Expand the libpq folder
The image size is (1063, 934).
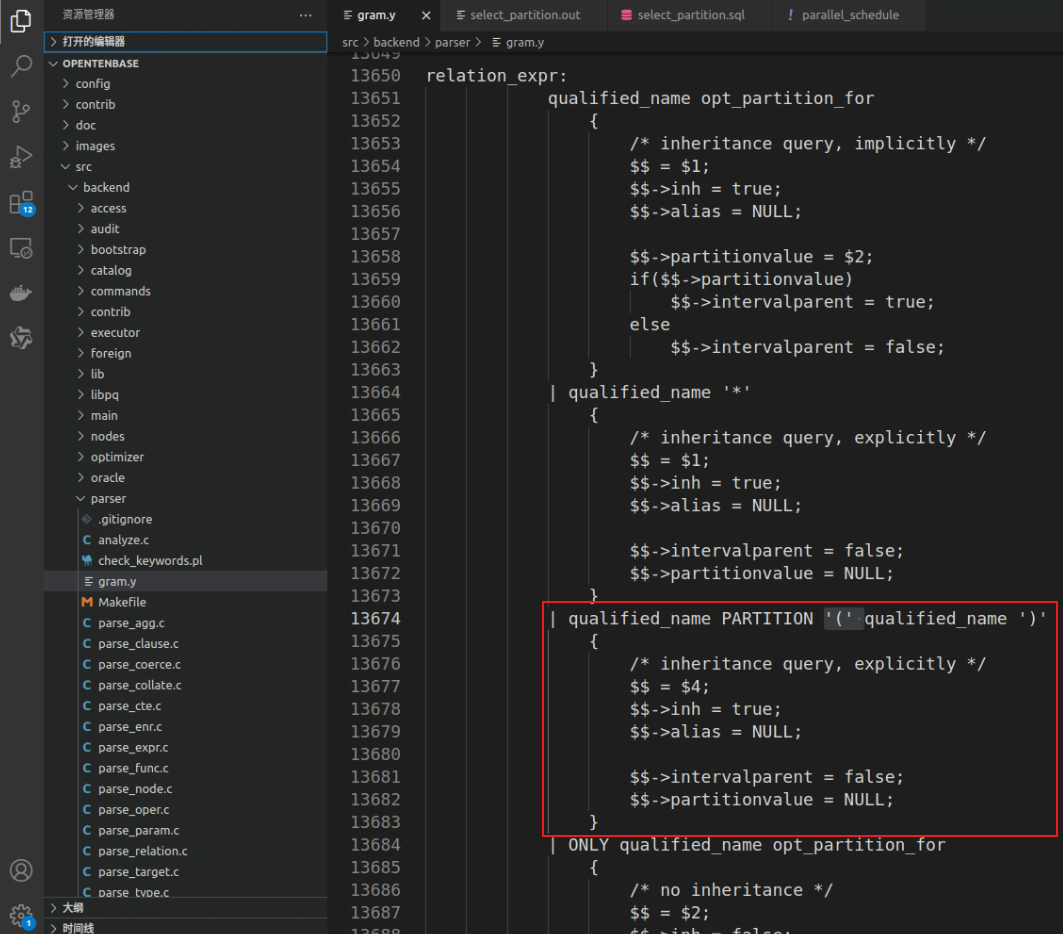(186, 394)
